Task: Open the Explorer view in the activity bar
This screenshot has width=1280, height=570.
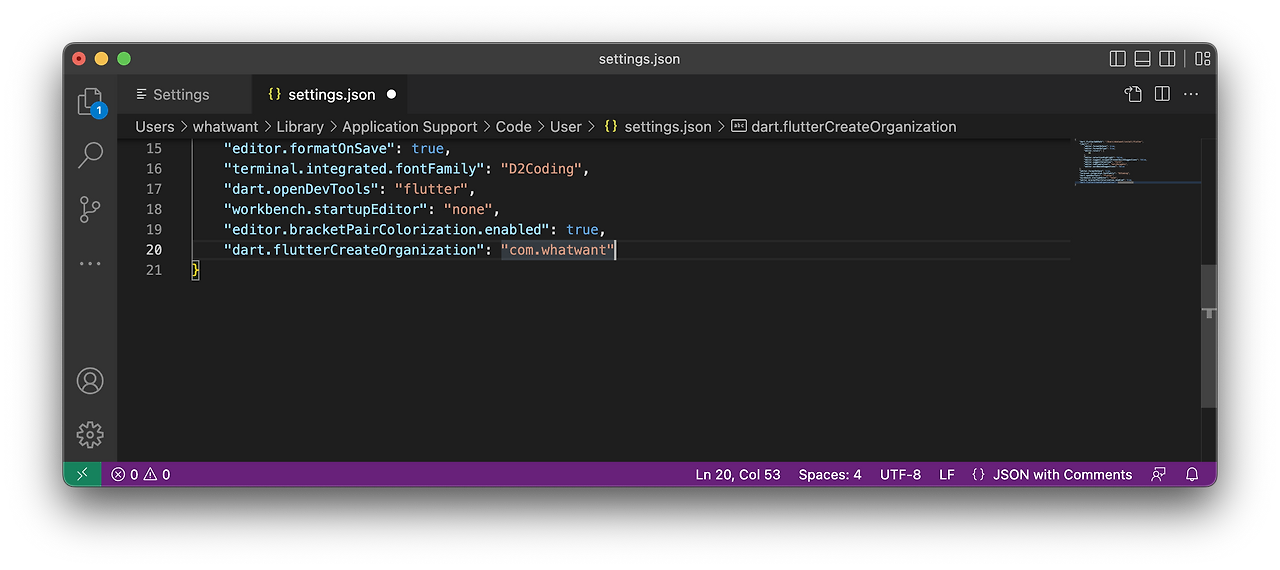Action: point(90,101)
